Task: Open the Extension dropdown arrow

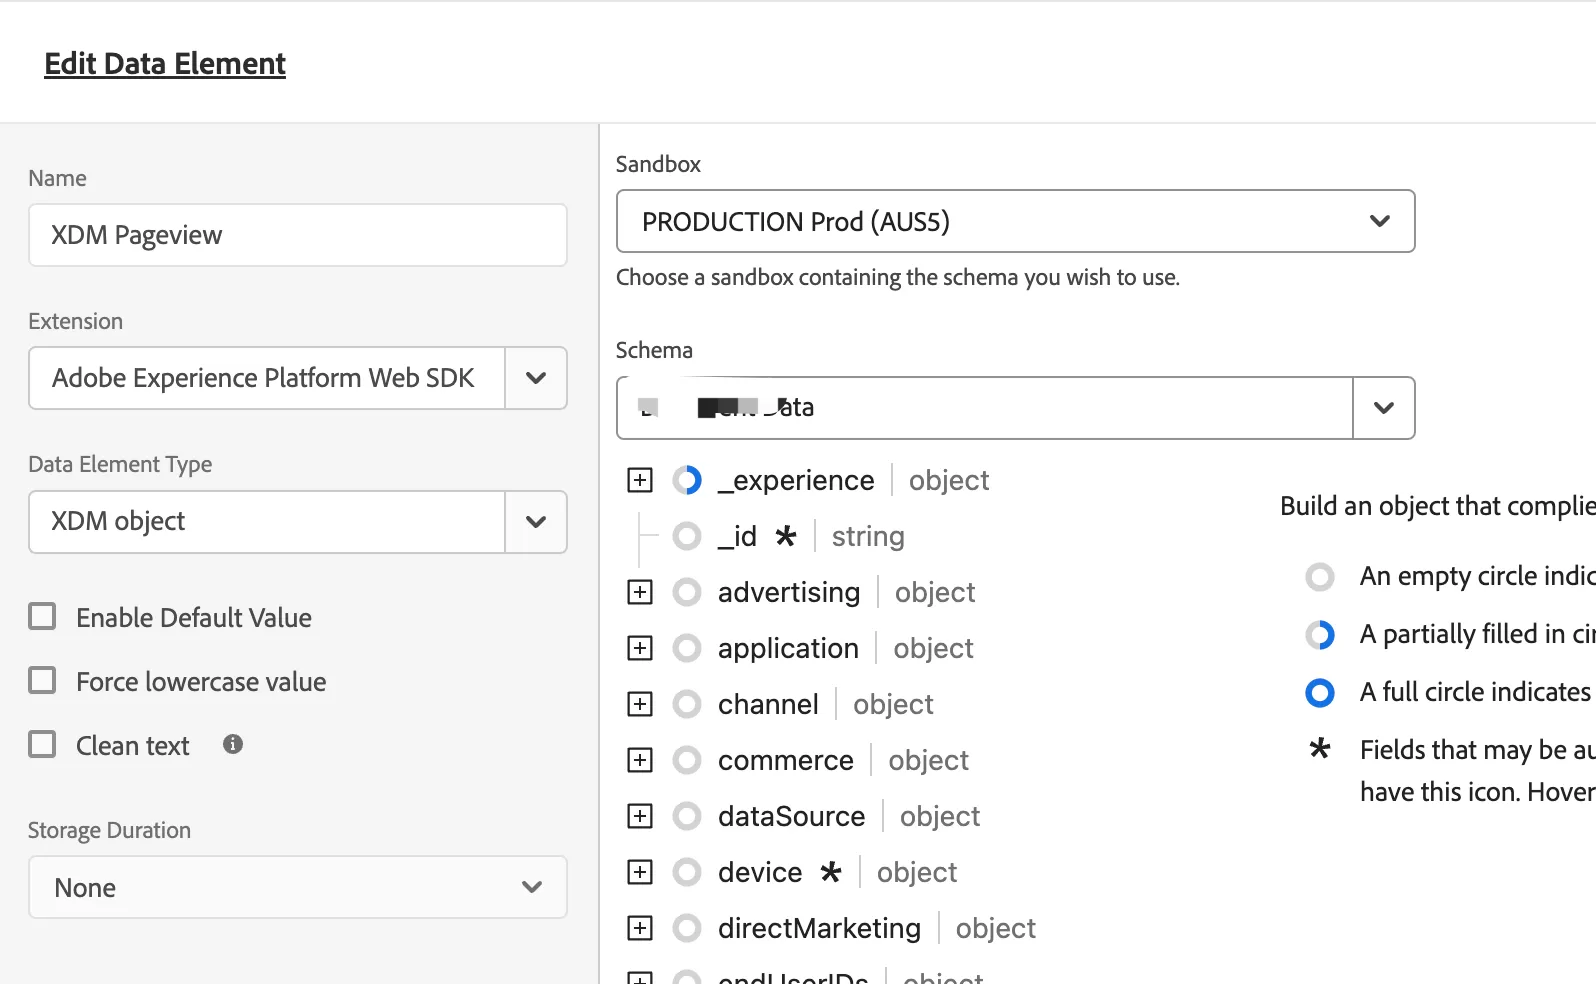Action: coord(536,378)
